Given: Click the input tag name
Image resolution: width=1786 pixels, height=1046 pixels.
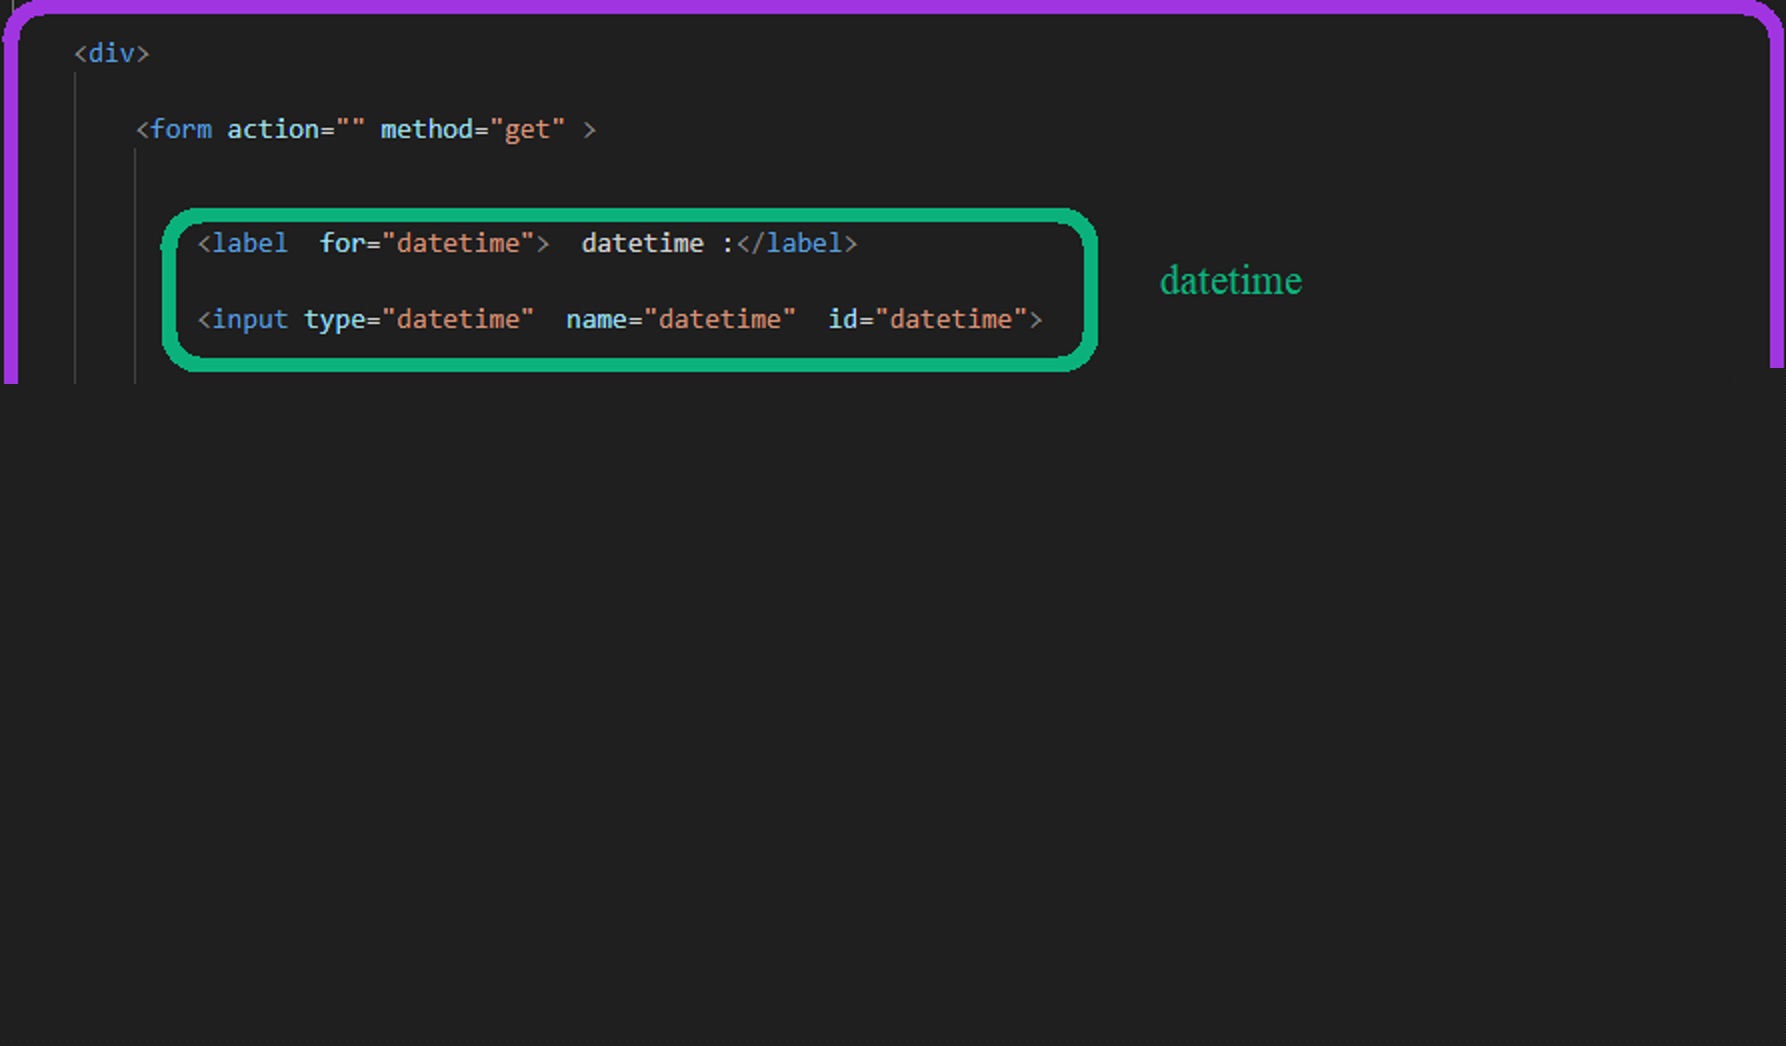Looking at the screenshot, I should pos(249,320).
